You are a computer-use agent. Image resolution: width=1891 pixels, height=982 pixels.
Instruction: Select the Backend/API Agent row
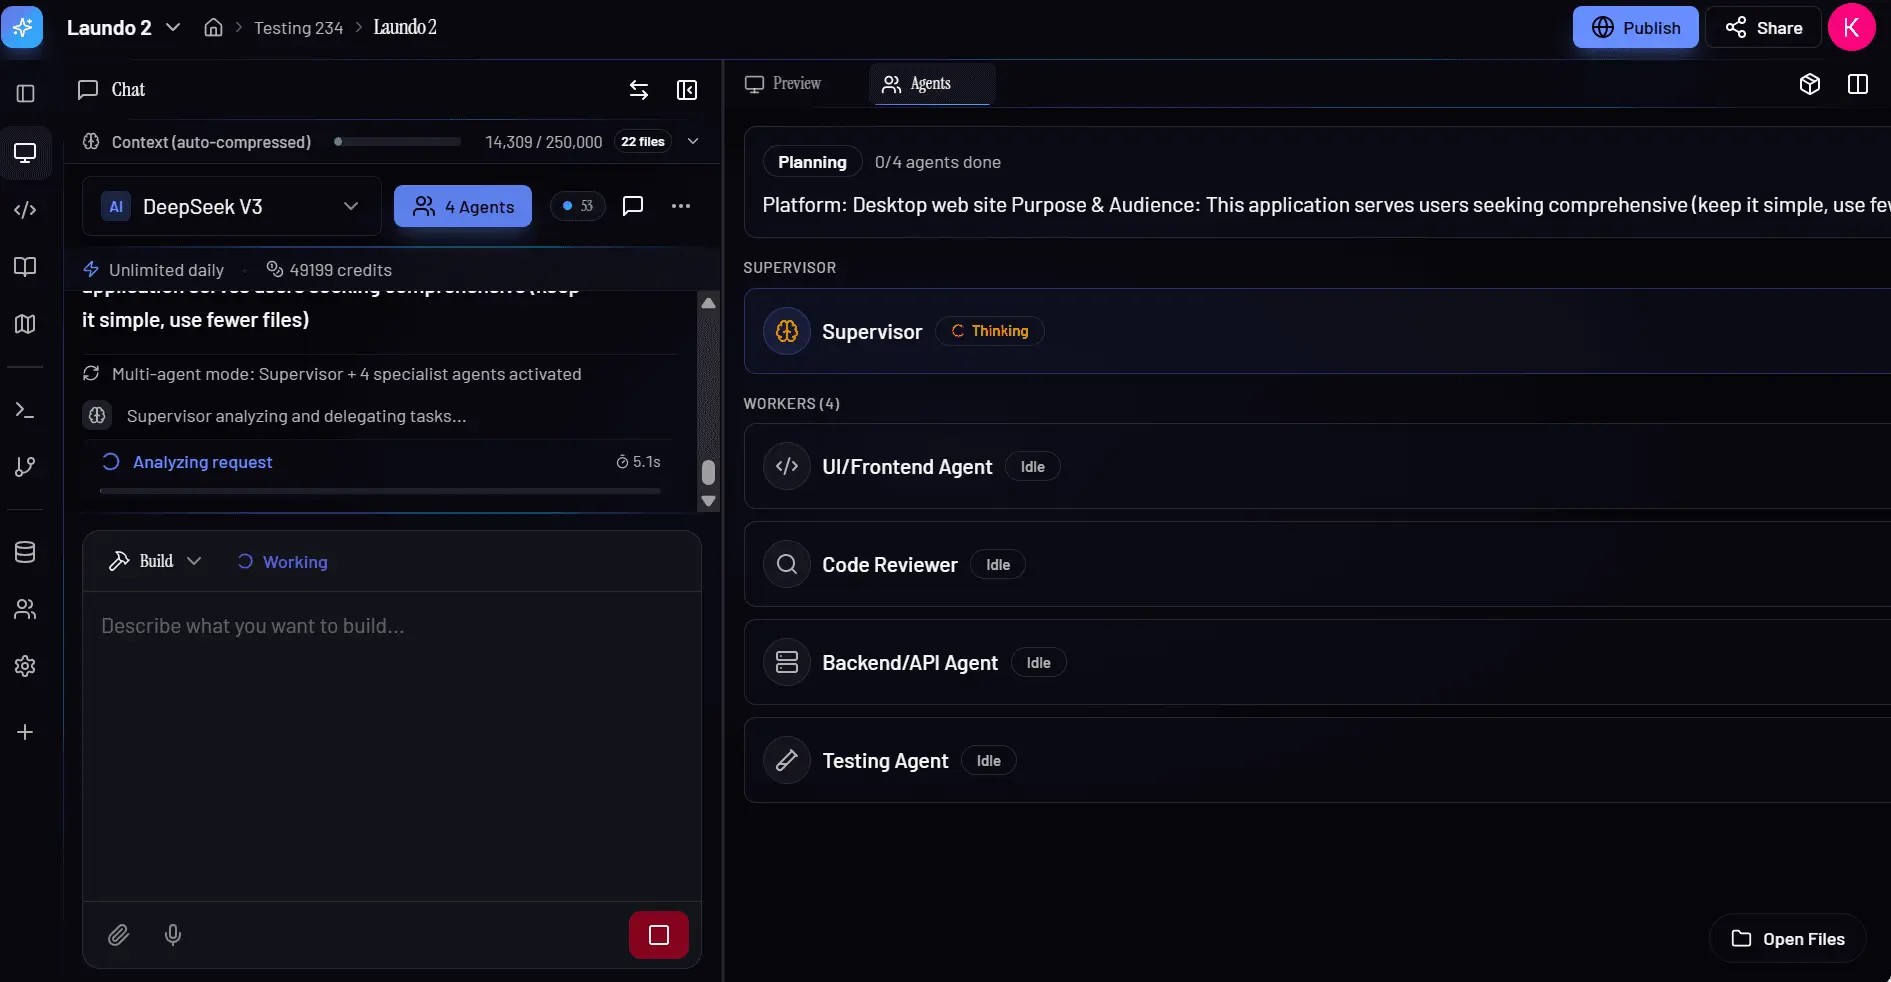[x=1317, y=662]
